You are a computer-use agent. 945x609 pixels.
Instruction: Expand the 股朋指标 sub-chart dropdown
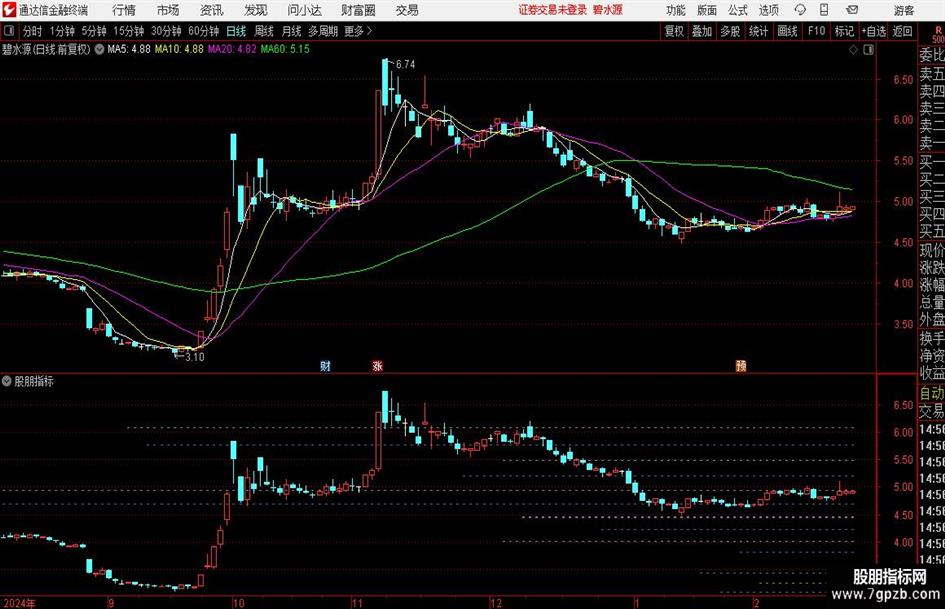click(x=7, y=381)
